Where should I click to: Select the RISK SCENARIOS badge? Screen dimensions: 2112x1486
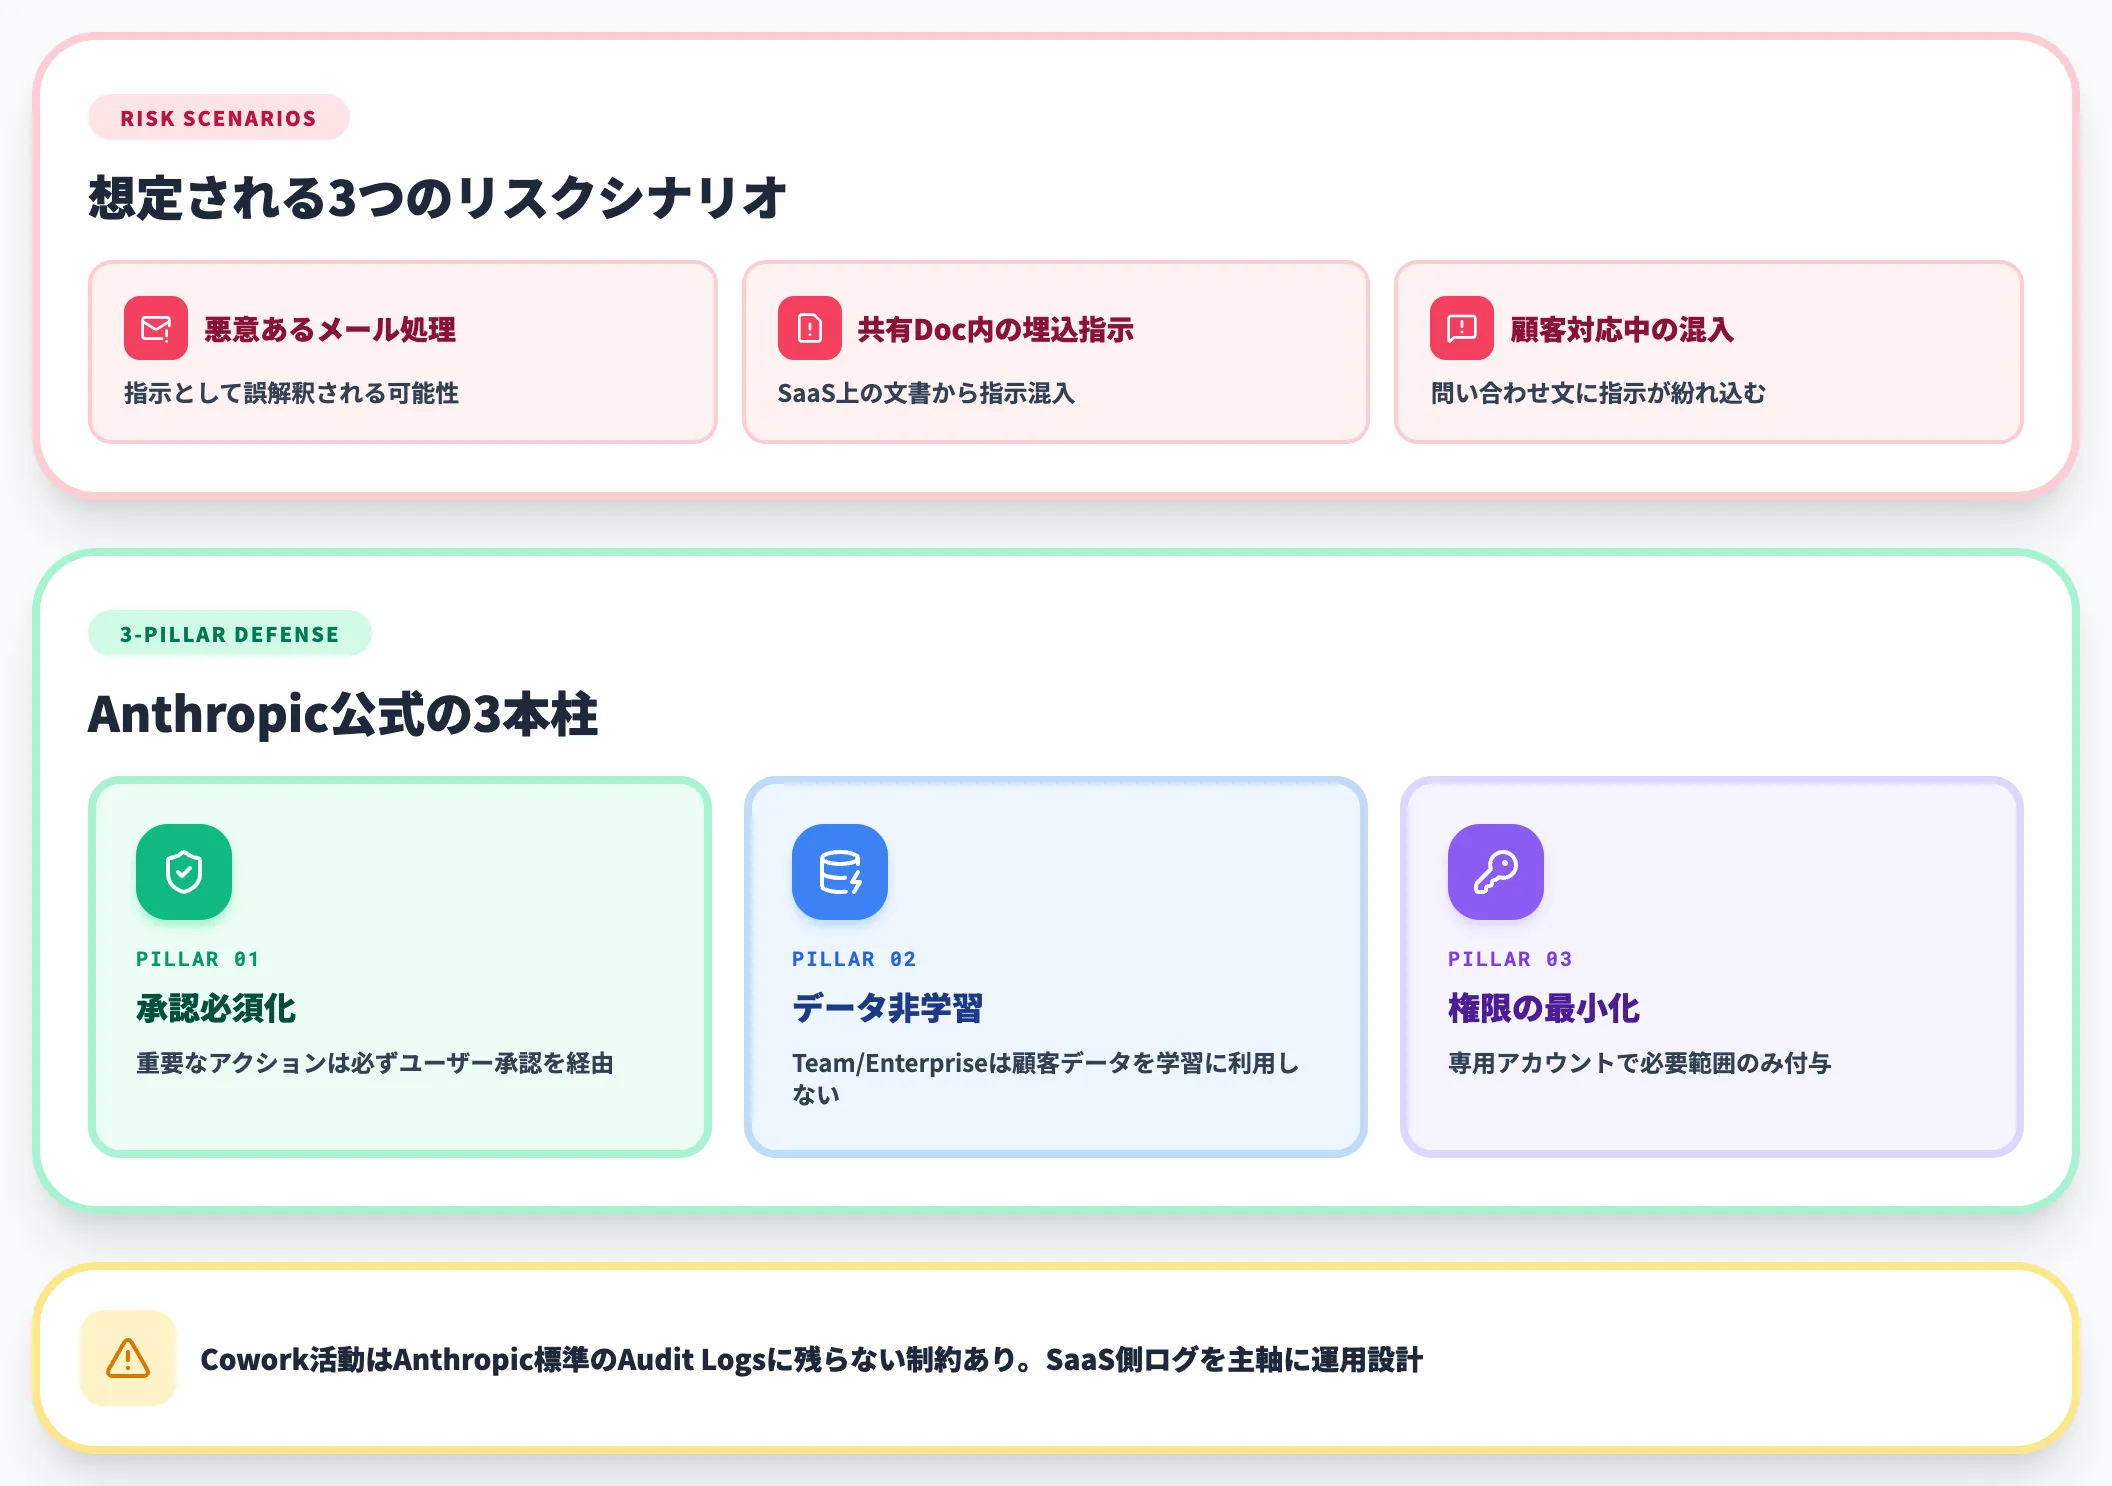point(219,118)
